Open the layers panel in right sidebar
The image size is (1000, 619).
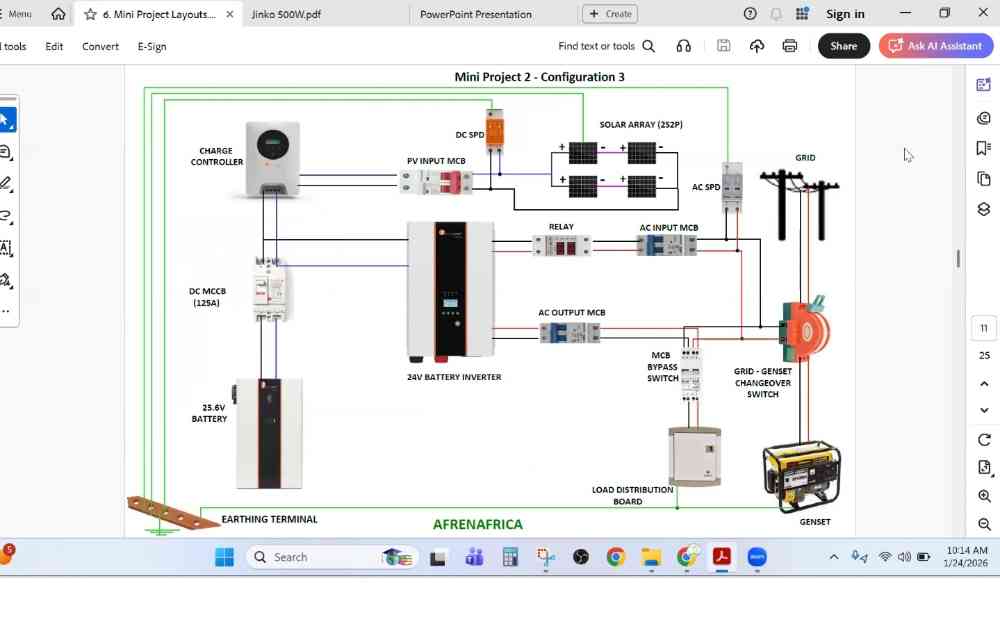coord(984,209)
